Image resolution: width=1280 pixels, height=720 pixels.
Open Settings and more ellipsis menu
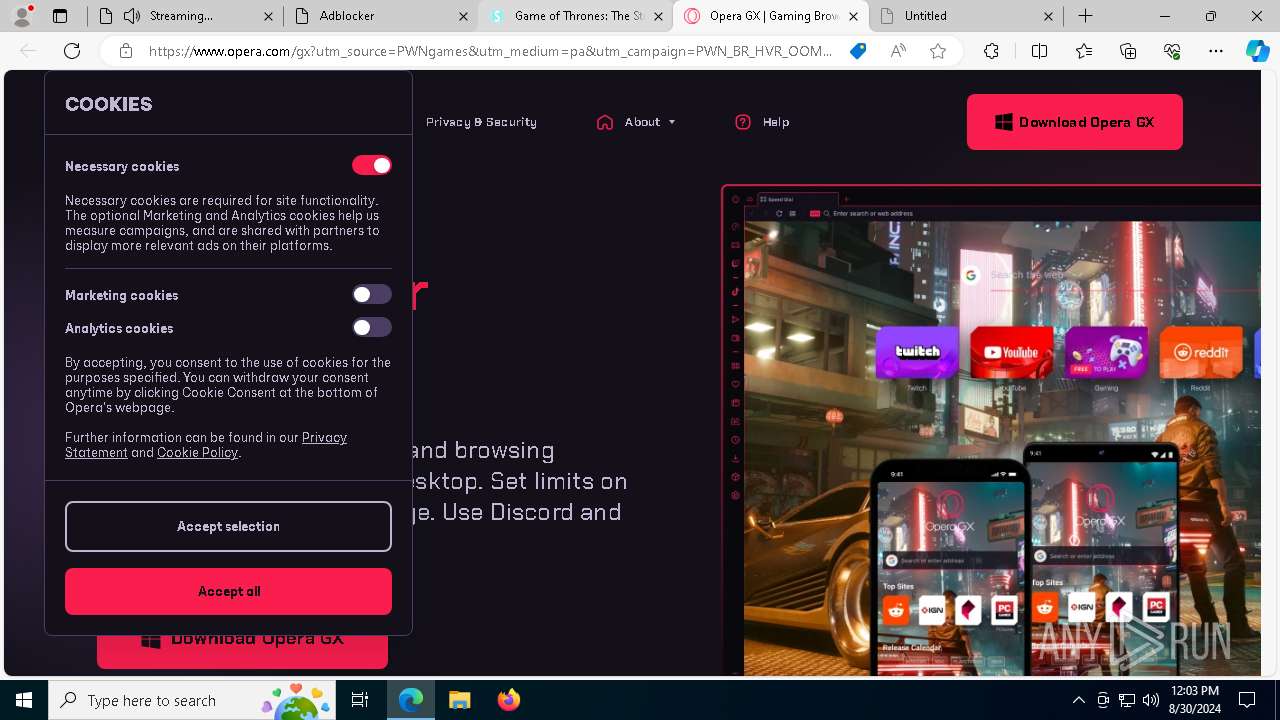pyautogui.click(x=1216, y=51)
